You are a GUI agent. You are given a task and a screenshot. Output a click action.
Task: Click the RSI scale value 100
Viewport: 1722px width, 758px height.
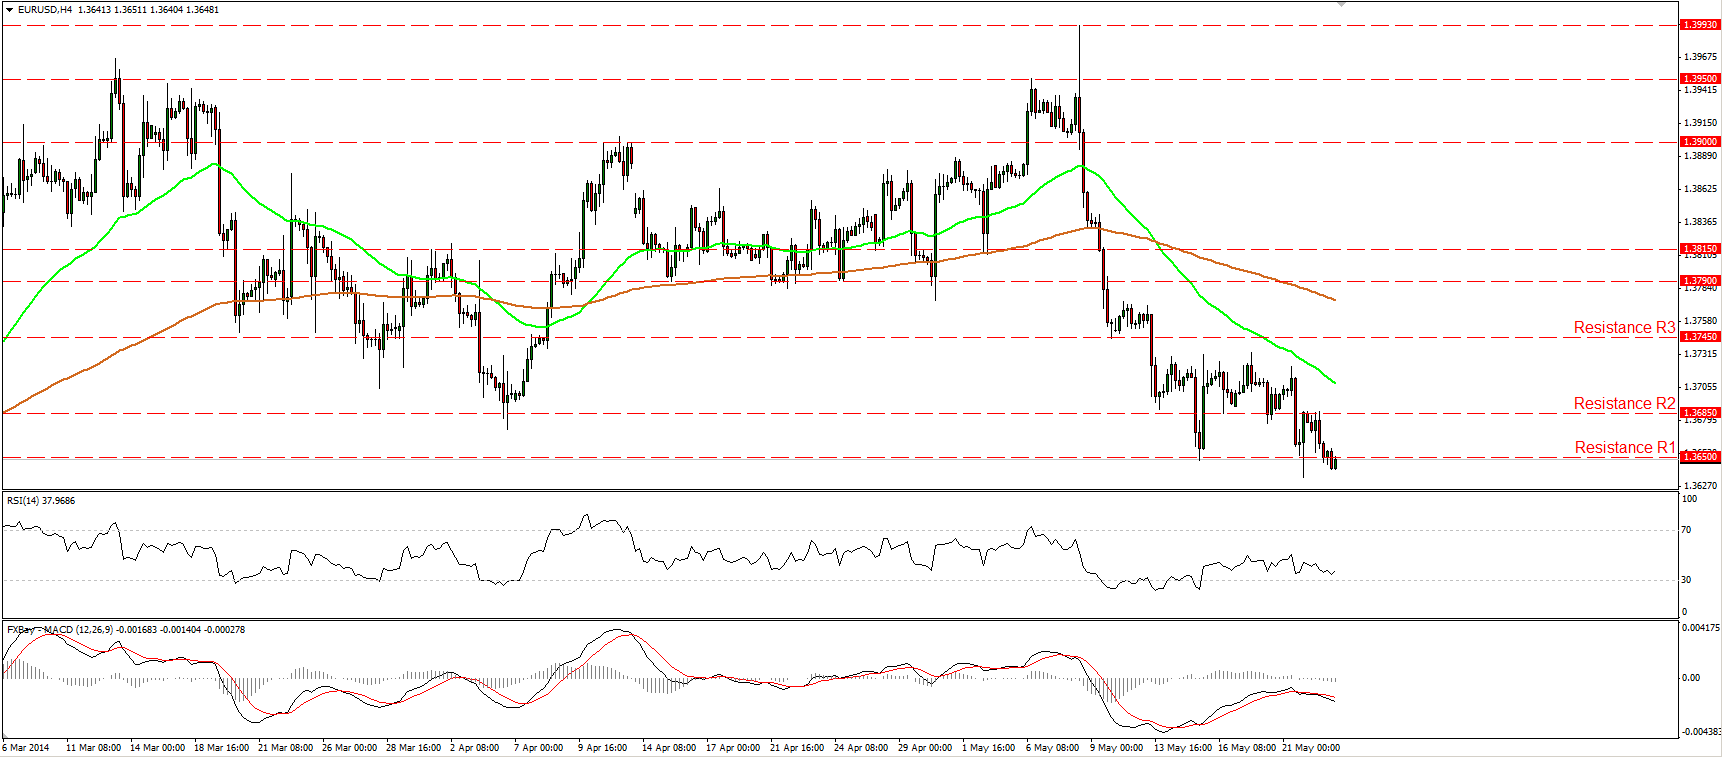click(1689, 498)
